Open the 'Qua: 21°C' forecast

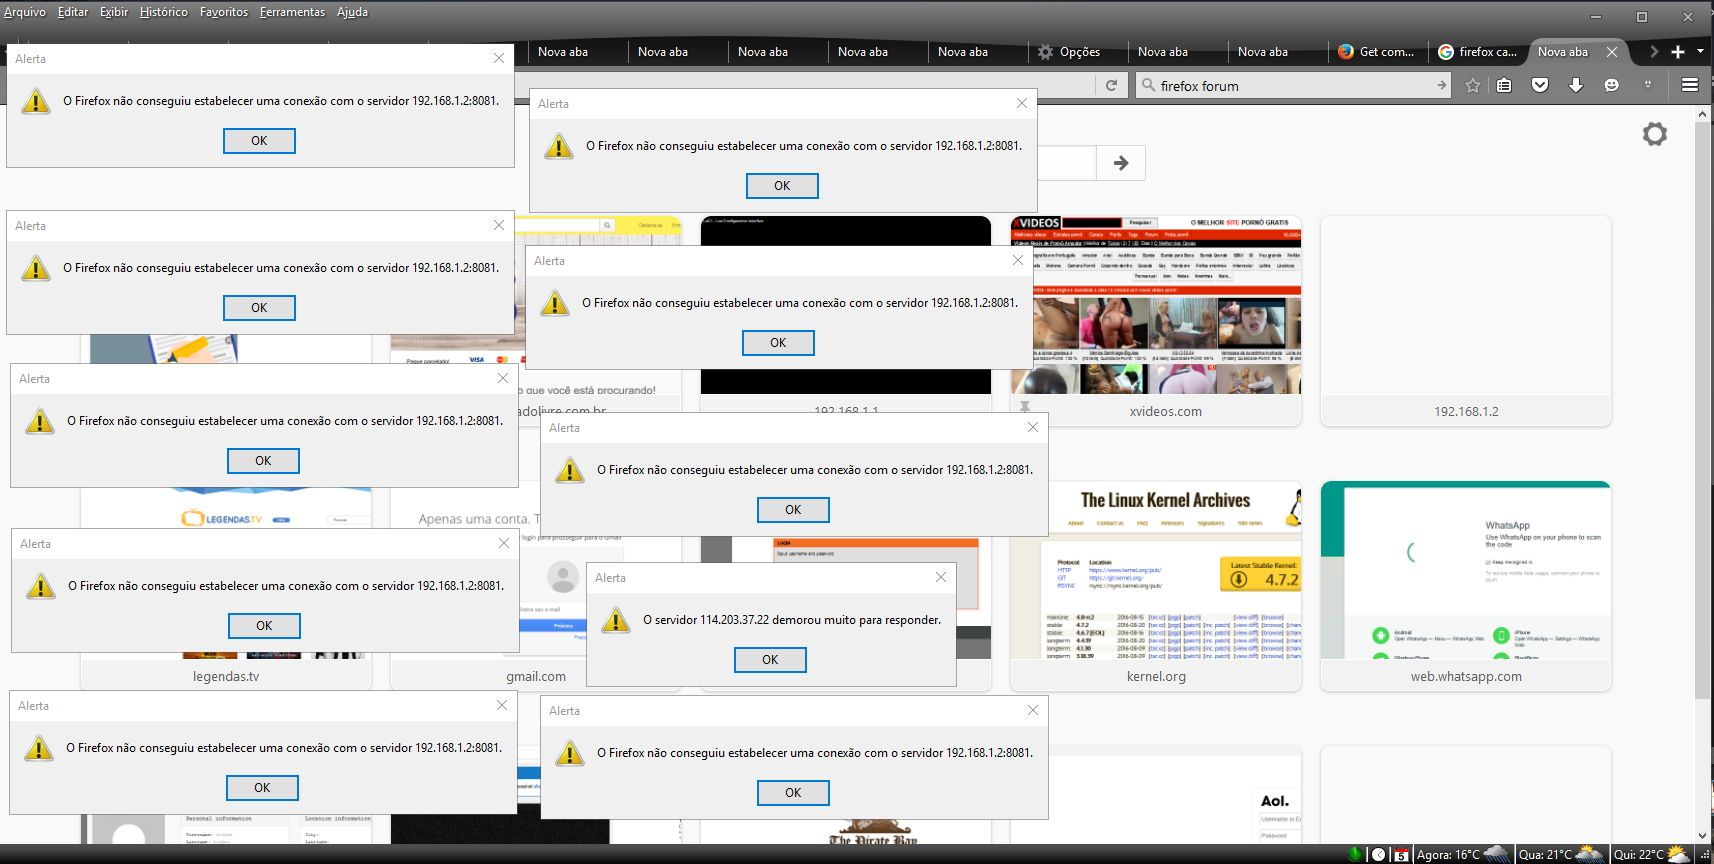[1561, 854]
